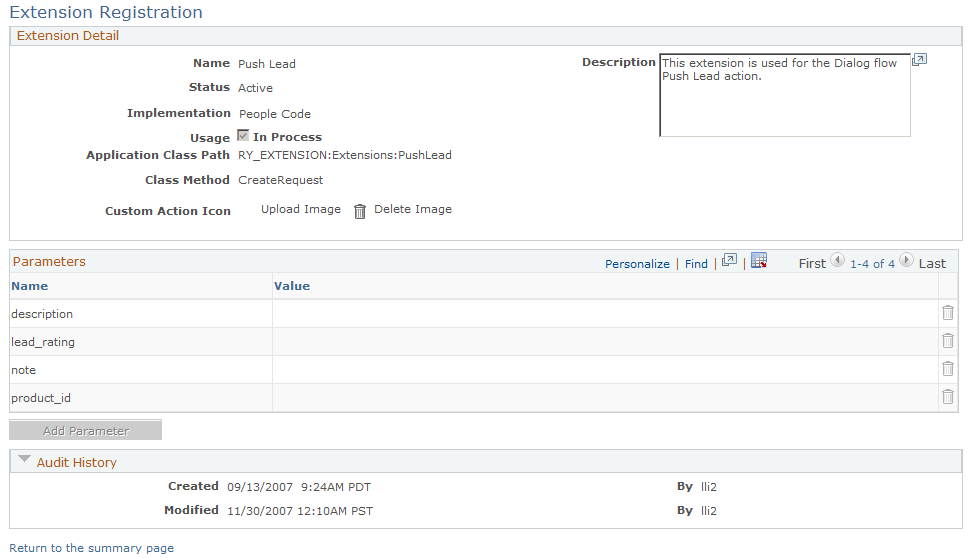
Task: Click the Custom Action Icon label
Action: pyautogui.click(x=168, y=211)
